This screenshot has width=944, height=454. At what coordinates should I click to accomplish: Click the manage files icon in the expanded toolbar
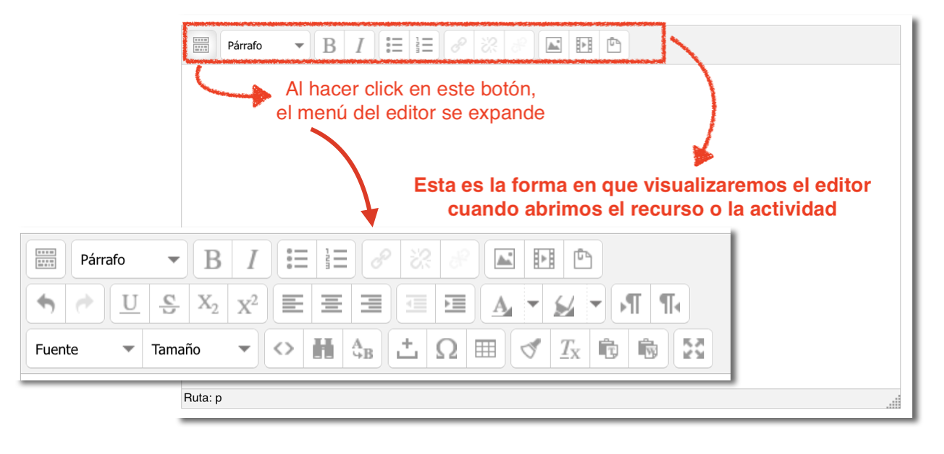tap(583, 260)
